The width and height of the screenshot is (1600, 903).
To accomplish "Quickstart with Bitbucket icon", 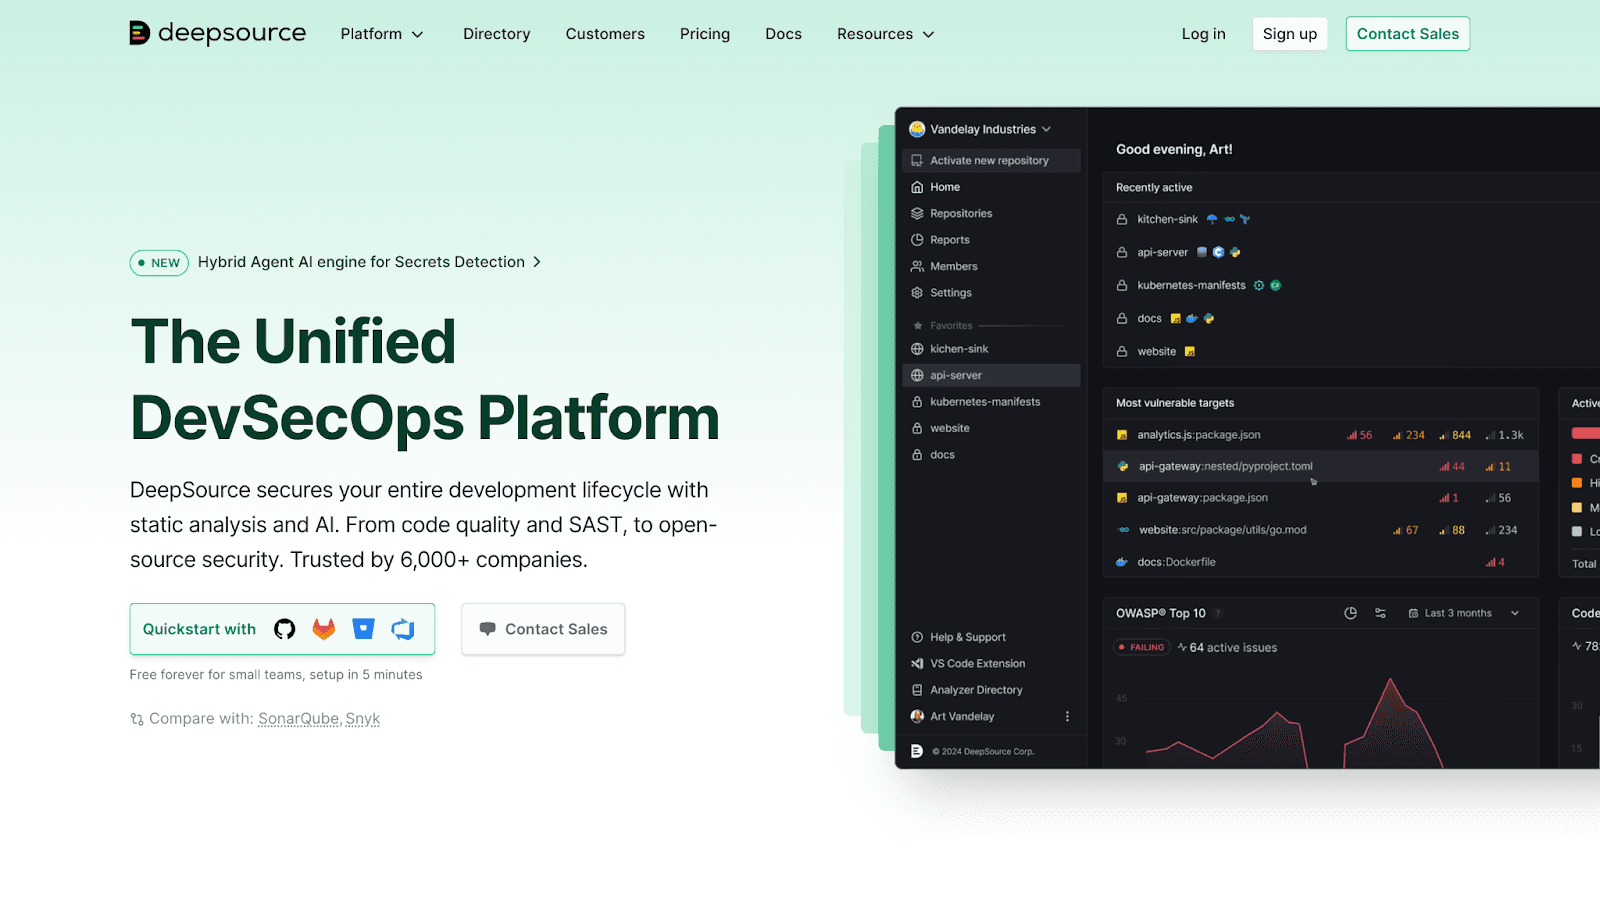I will [x=363, y=629].
